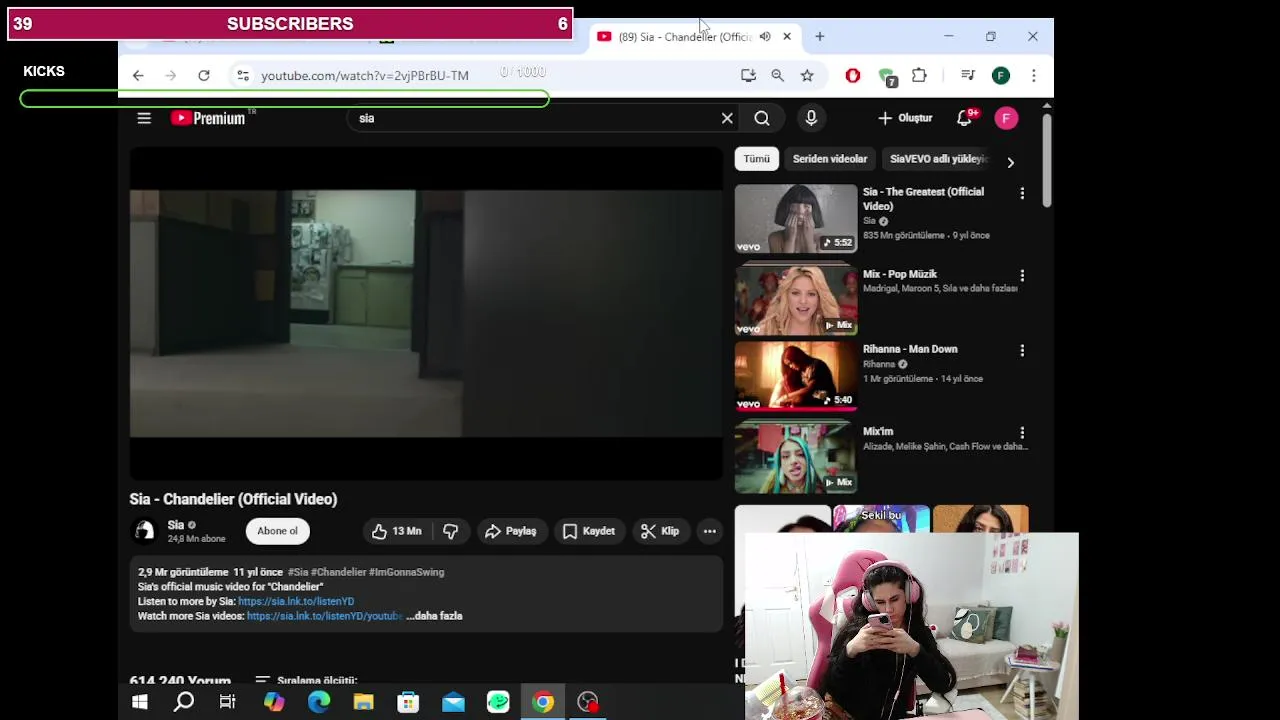Open the Sıralama ölçütü sort dropdown
Image resolution: width=1280 pixels, height=720 pixels.
point(307,680)
